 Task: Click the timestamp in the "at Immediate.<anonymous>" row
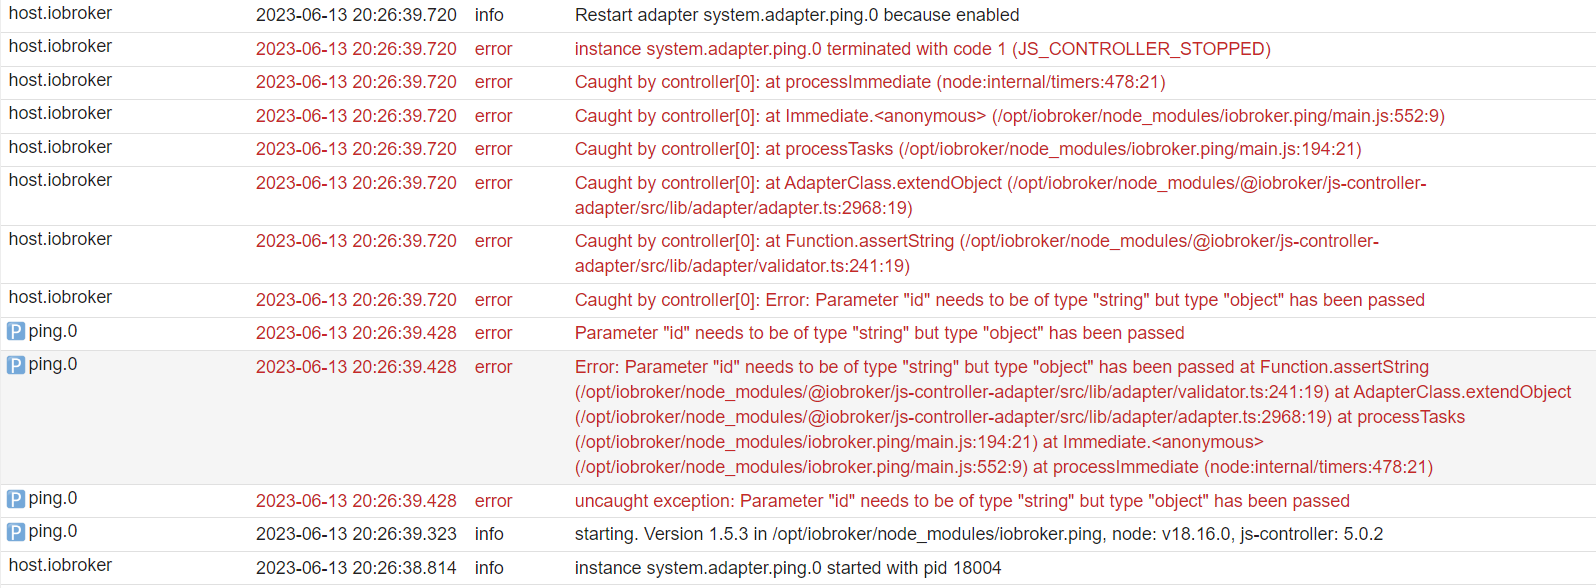[x=356, y=116]
